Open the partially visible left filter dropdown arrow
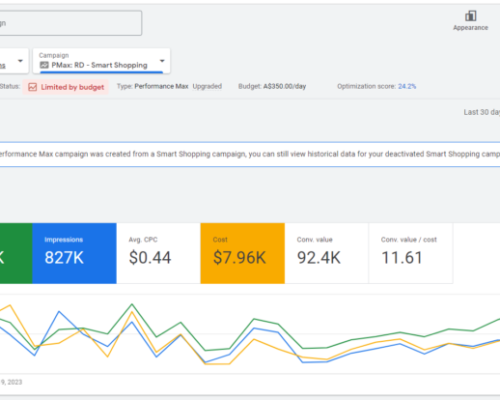 coord(20,61)
